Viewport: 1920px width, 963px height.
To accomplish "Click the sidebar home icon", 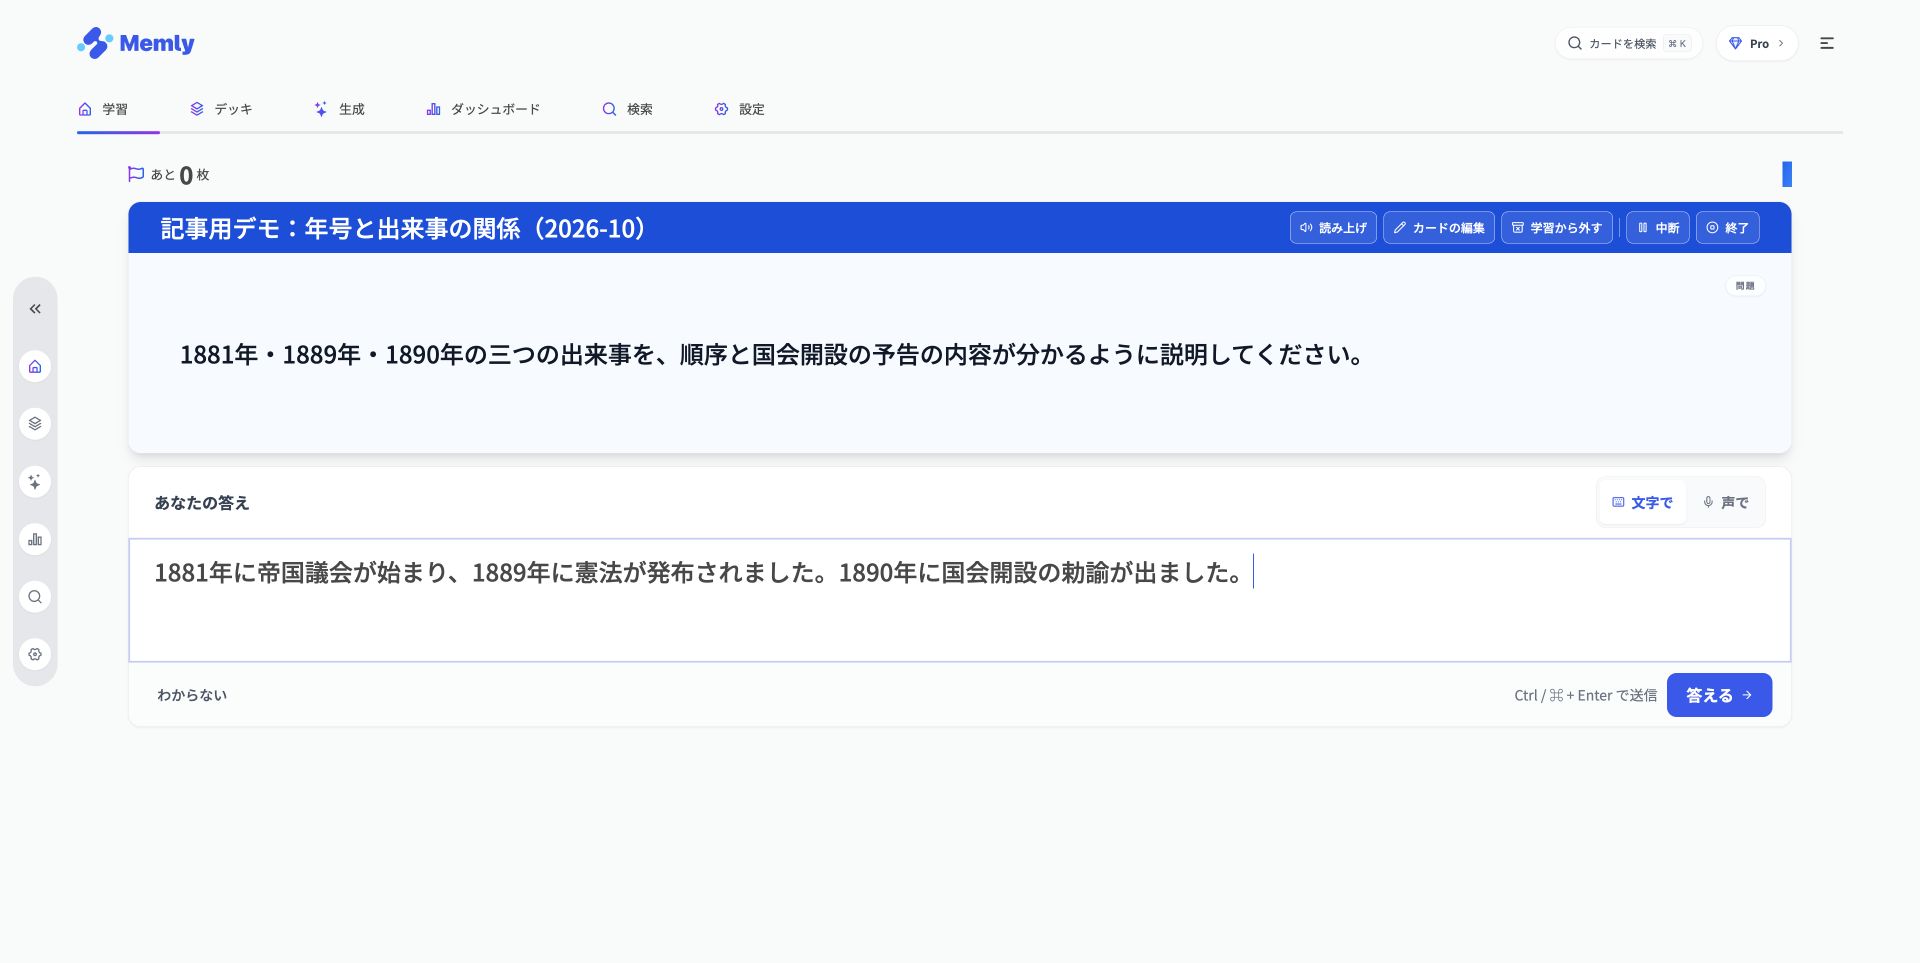I will [x=35, y=366].
